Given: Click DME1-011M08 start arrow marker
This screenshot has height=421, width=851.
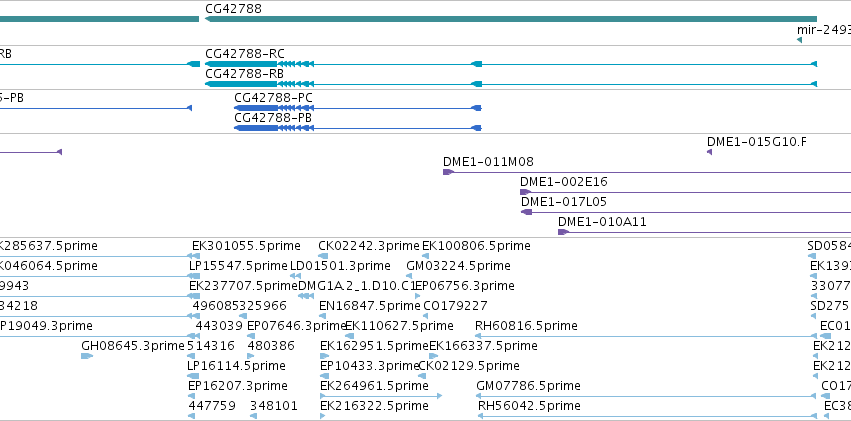Looking at the screenshot, I should [x=448, y=172].
